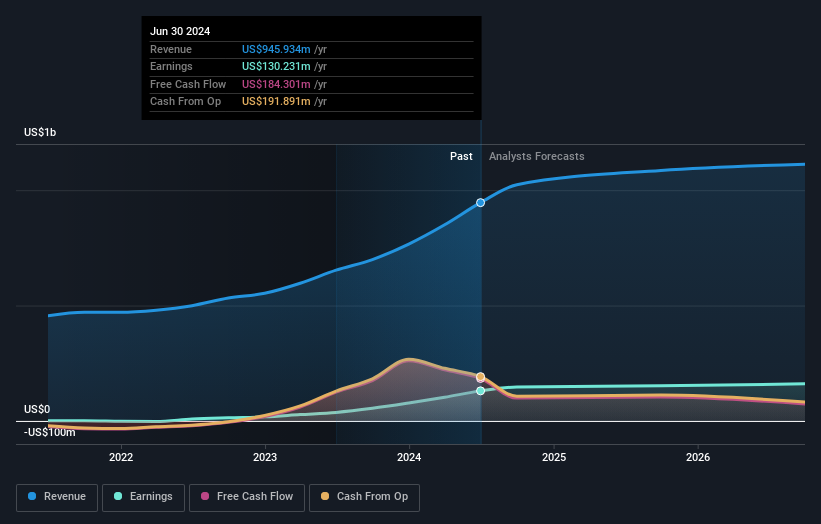This screenshot has height=524, width=821.
Task: Toggle the Revenue legend button
Action: [57, 497]
